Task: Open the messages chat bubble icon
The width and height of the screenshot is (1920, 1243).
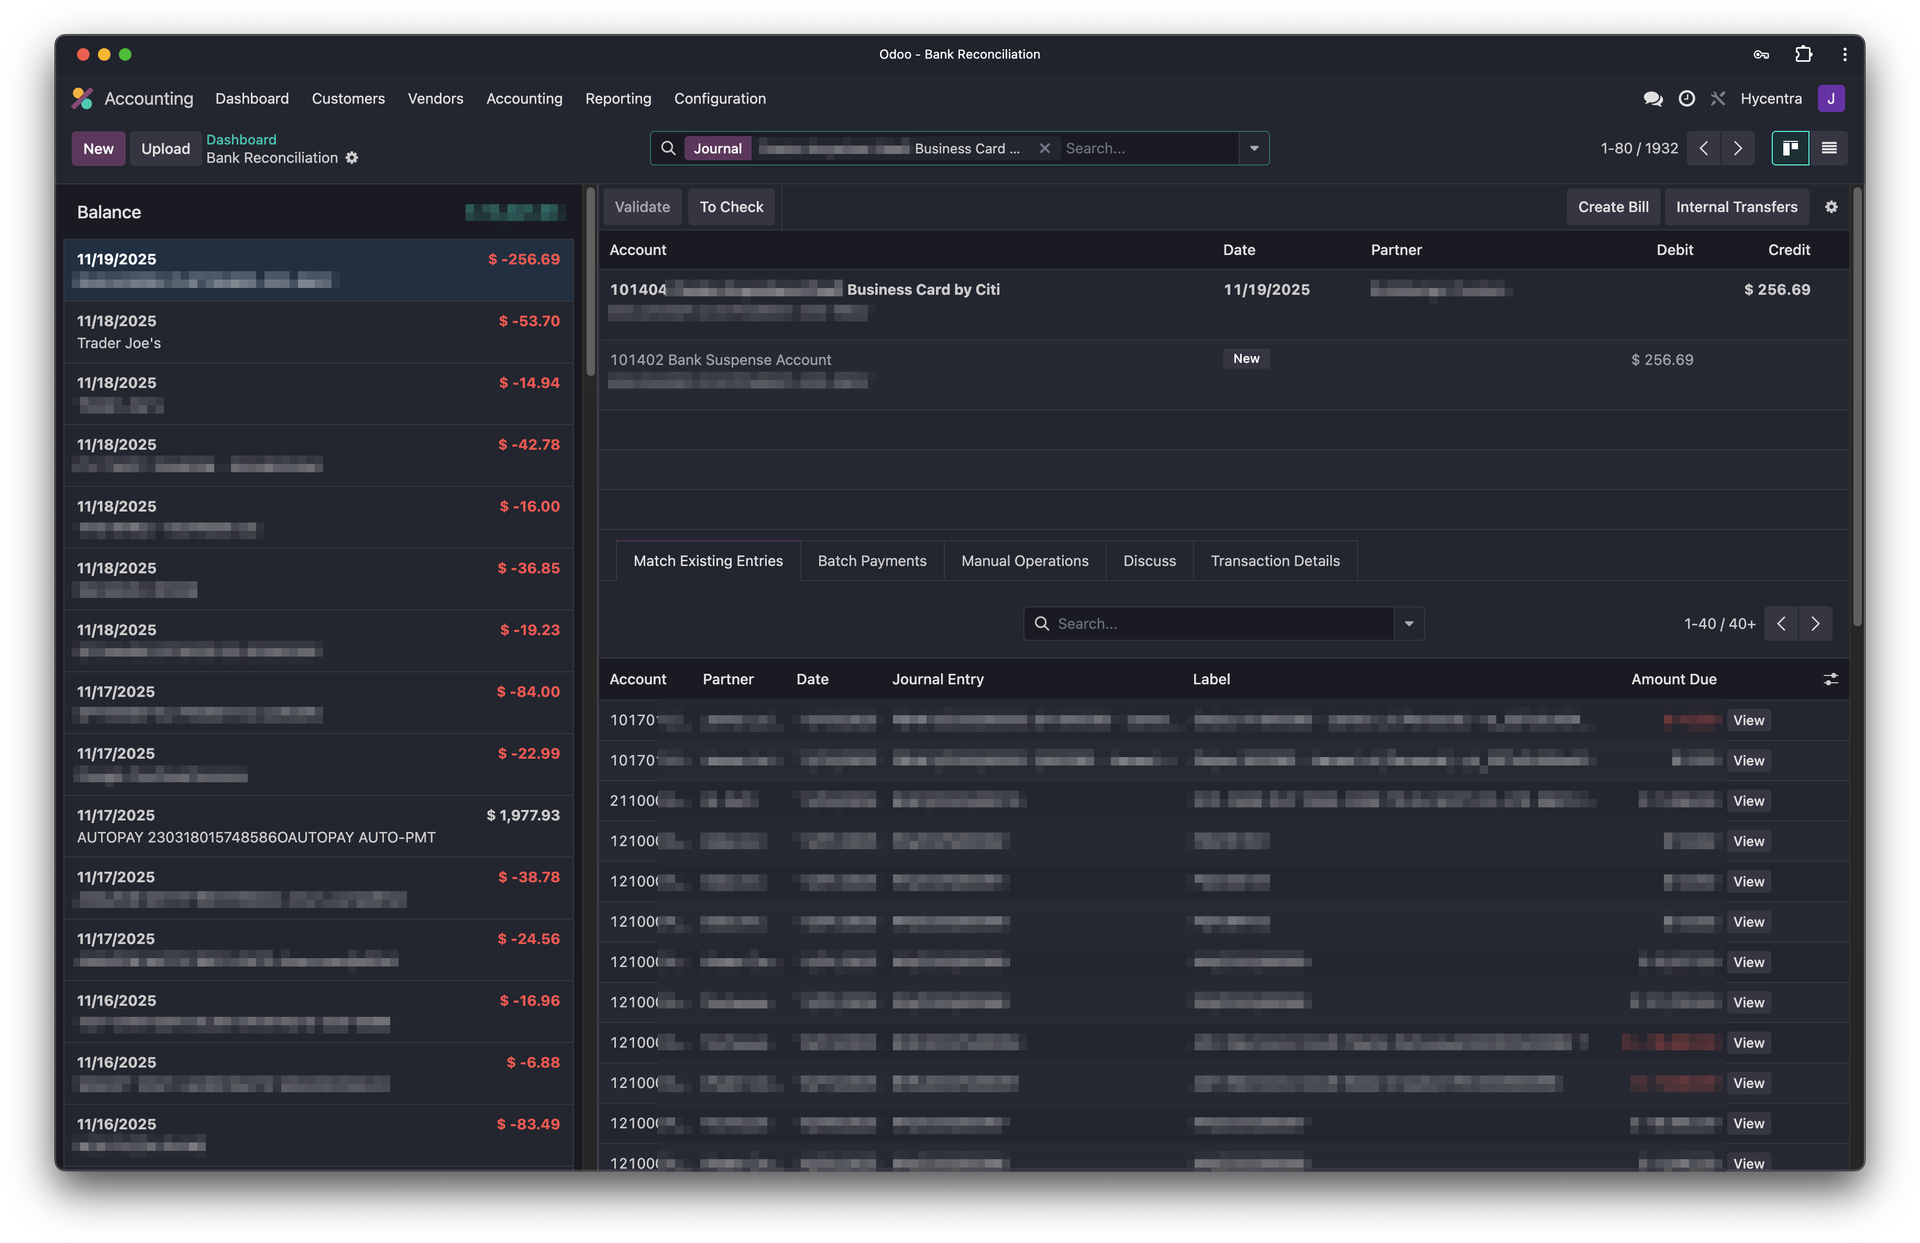Action: [1652, 98]
